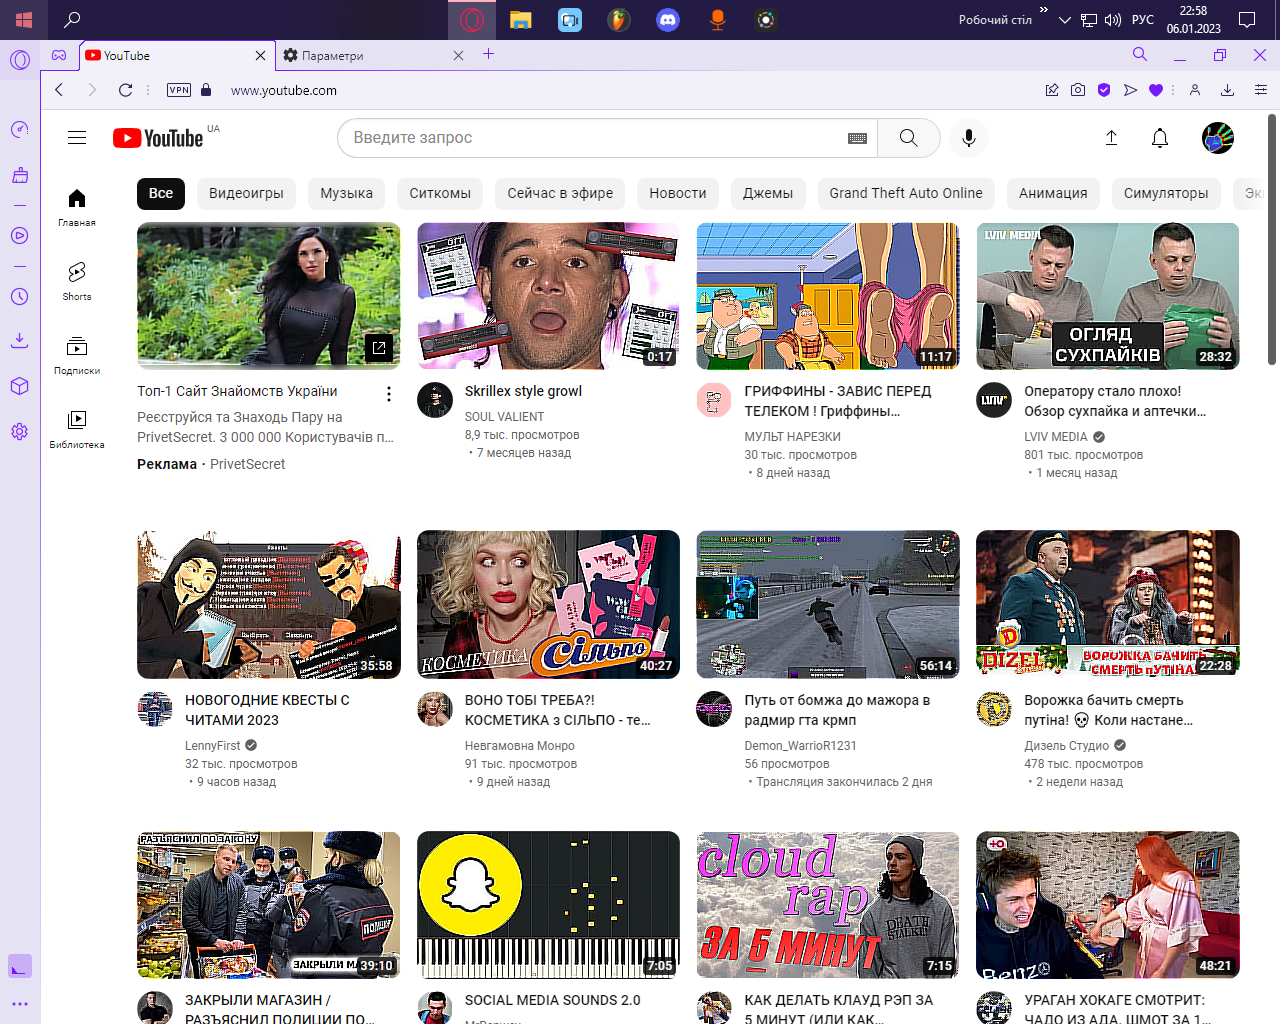The image size is (1280, 1024).
Task: Open the virtual keyboard icon in search box
Action: [857, 138]
